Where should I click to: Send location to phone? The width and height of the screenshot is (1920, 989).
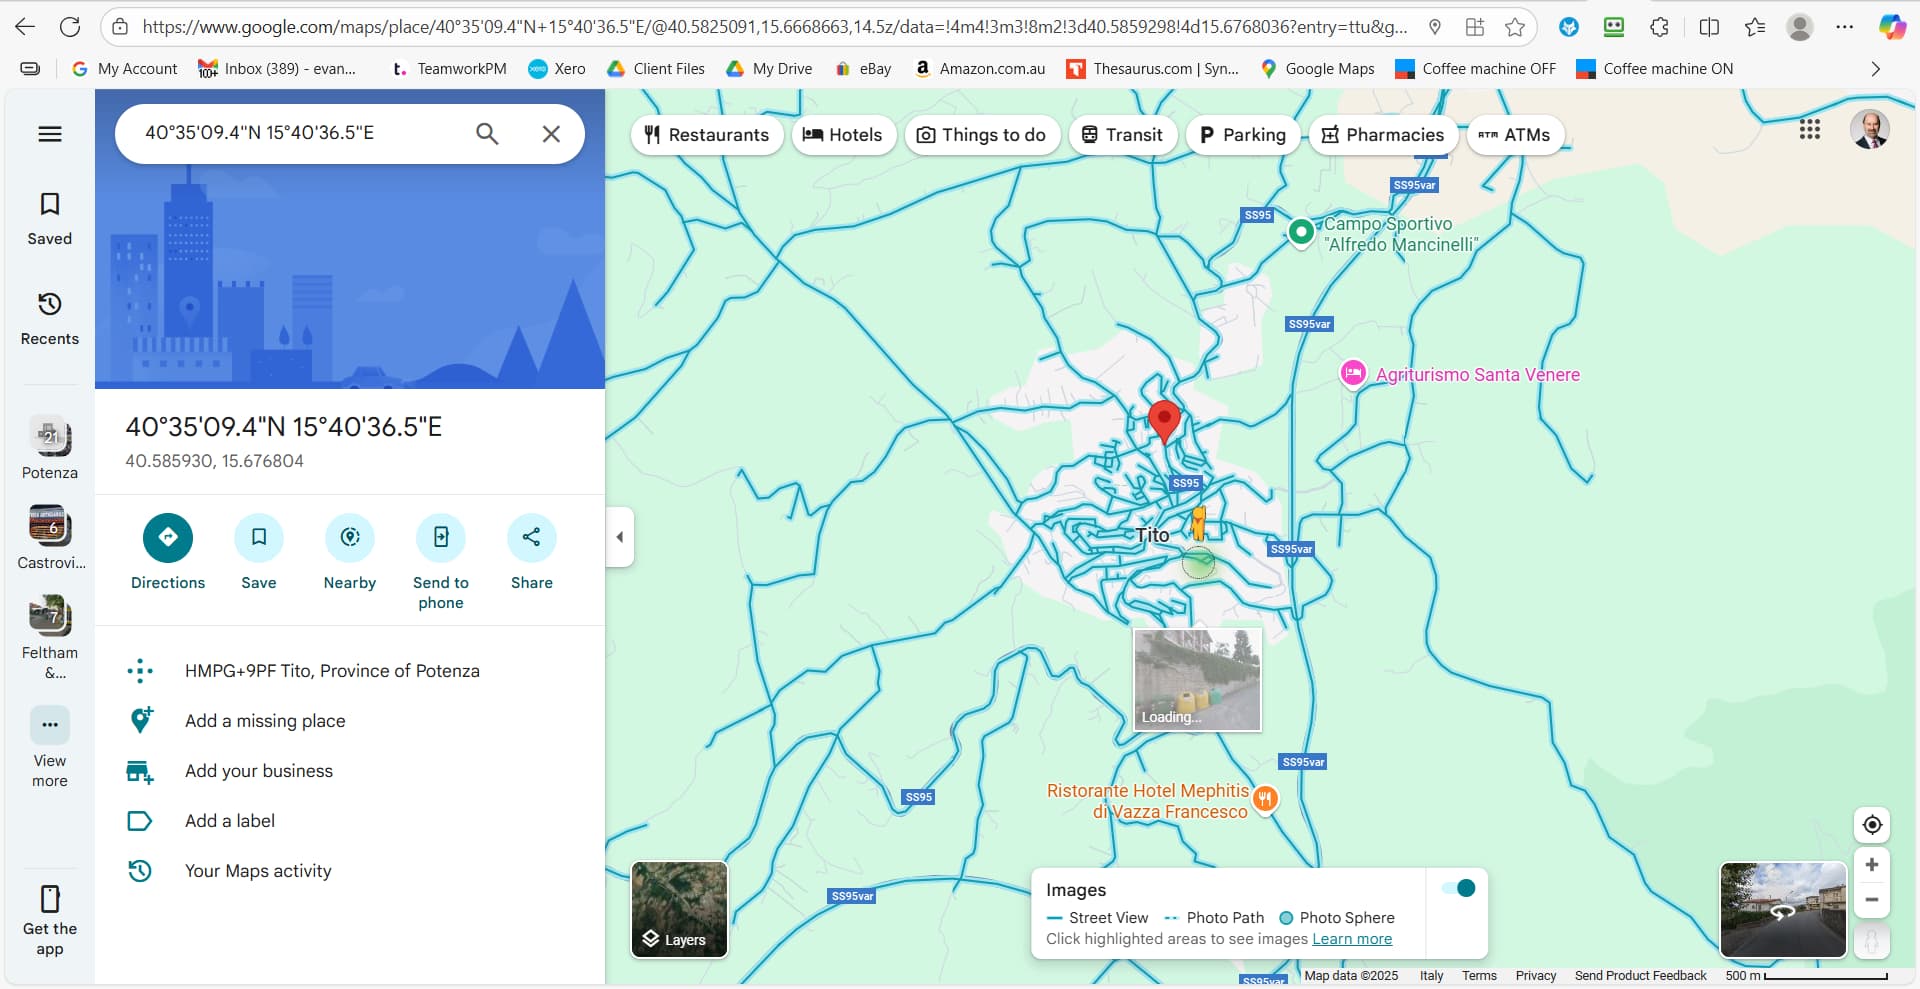[x=440, y=538]
